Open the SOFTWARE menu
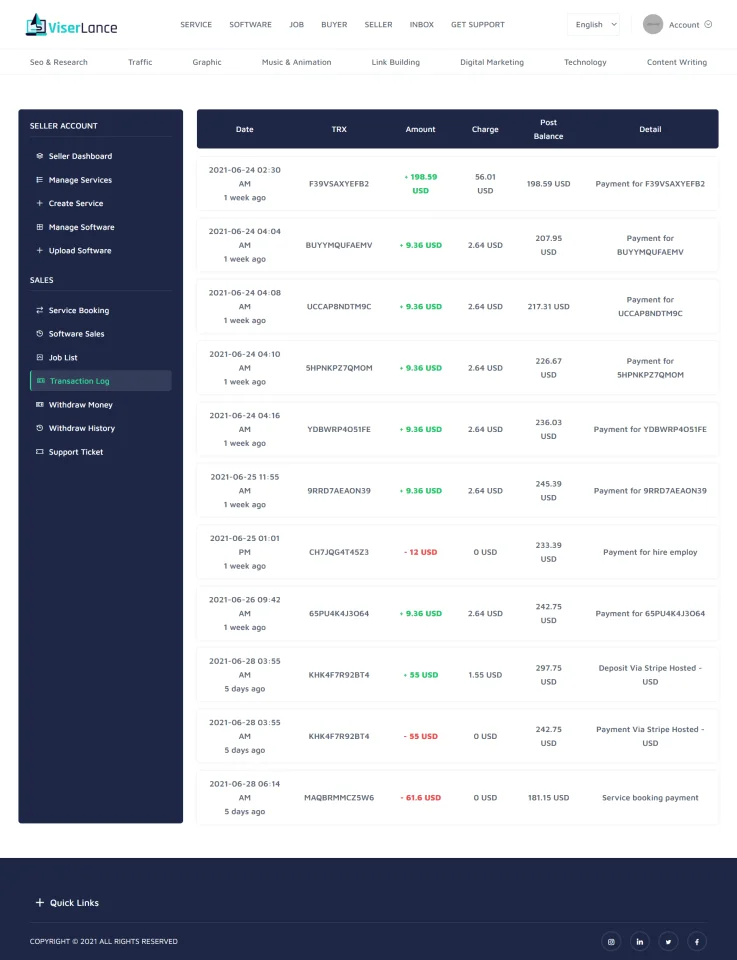The image size is (737, 960). 250,24
